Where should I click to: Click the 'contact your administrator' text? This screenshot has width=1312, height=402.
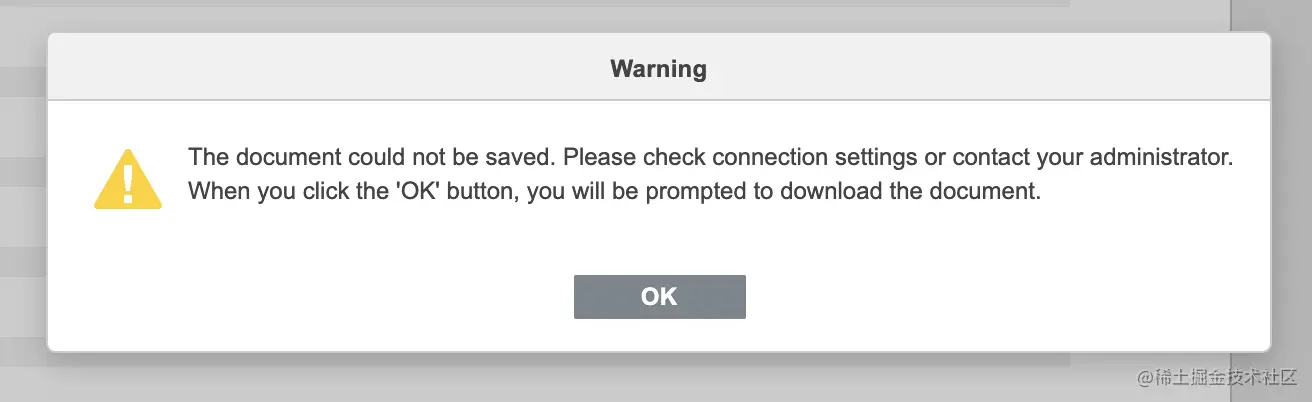tap(1093, 158)
